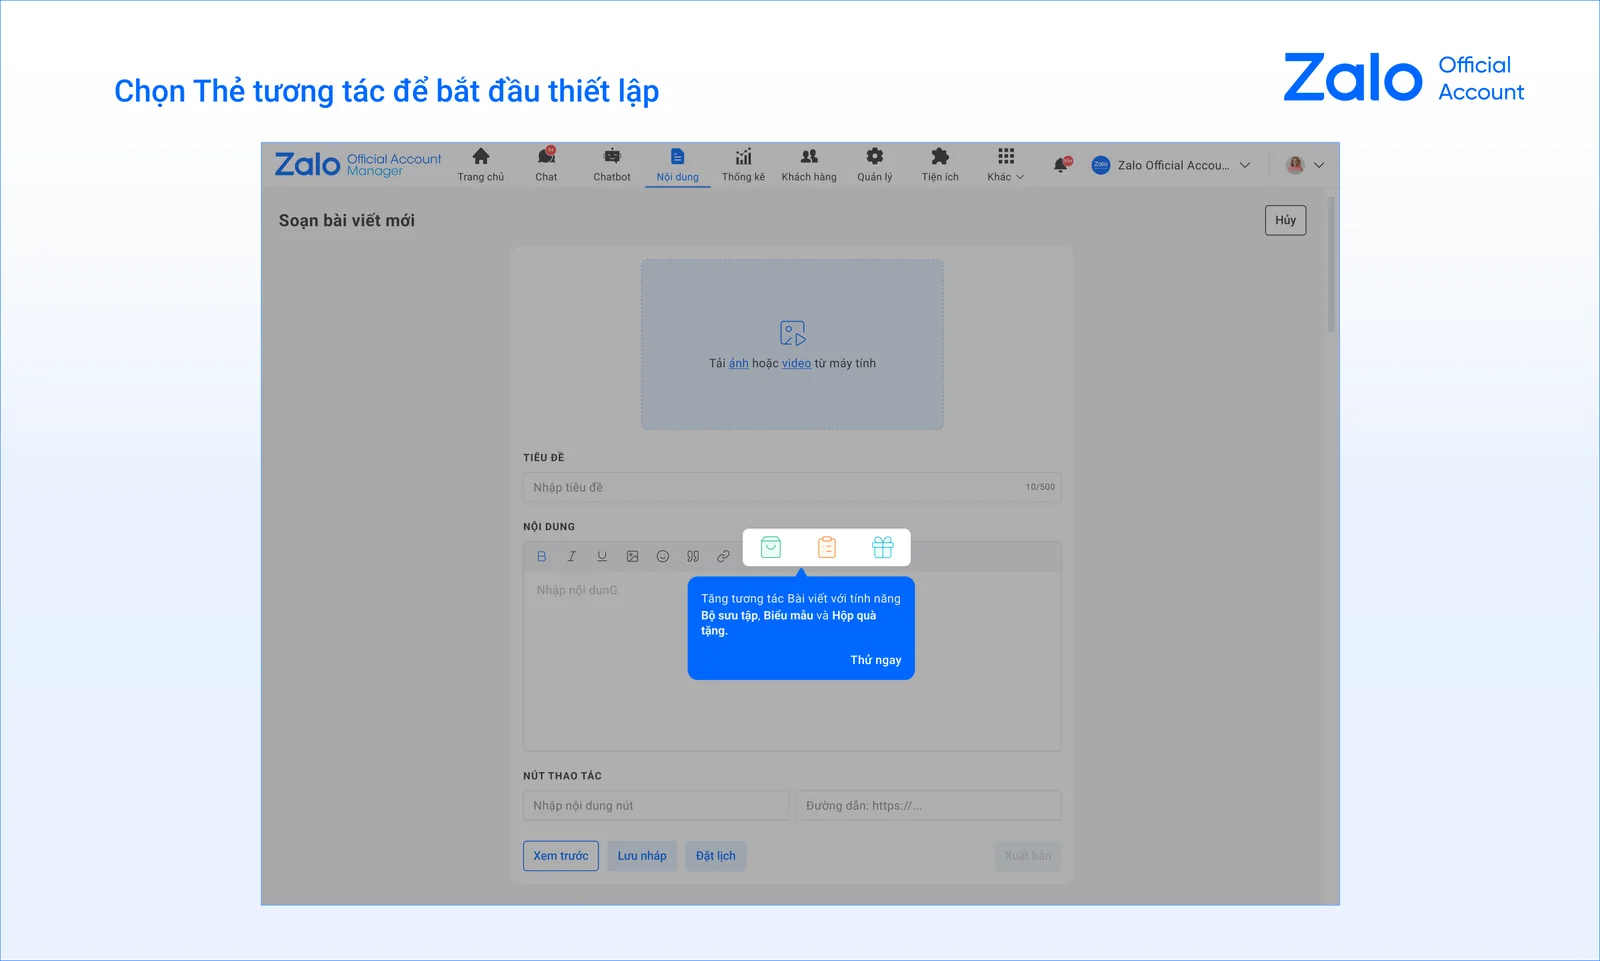Click the Hủy button

(1285, 220)
